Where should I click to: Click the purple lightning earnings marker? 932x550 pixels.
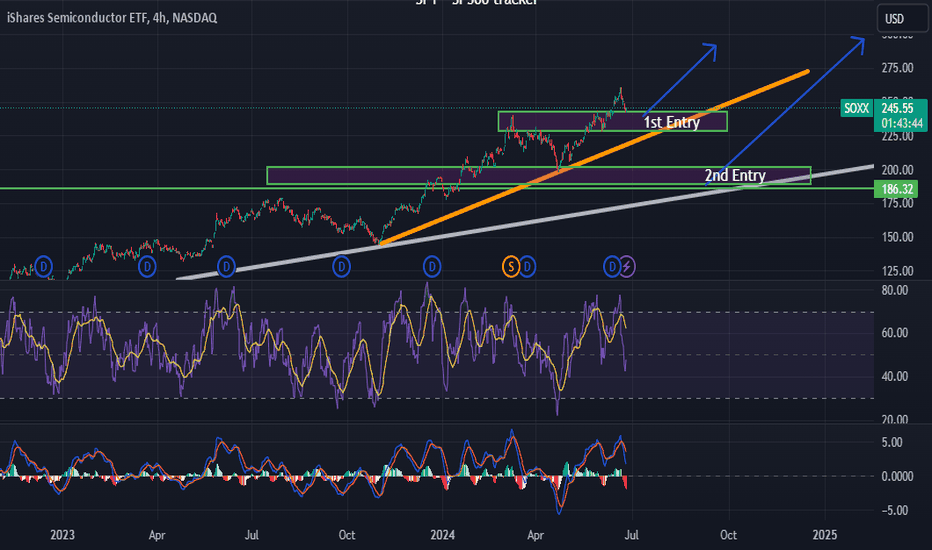tap(627, 266)
